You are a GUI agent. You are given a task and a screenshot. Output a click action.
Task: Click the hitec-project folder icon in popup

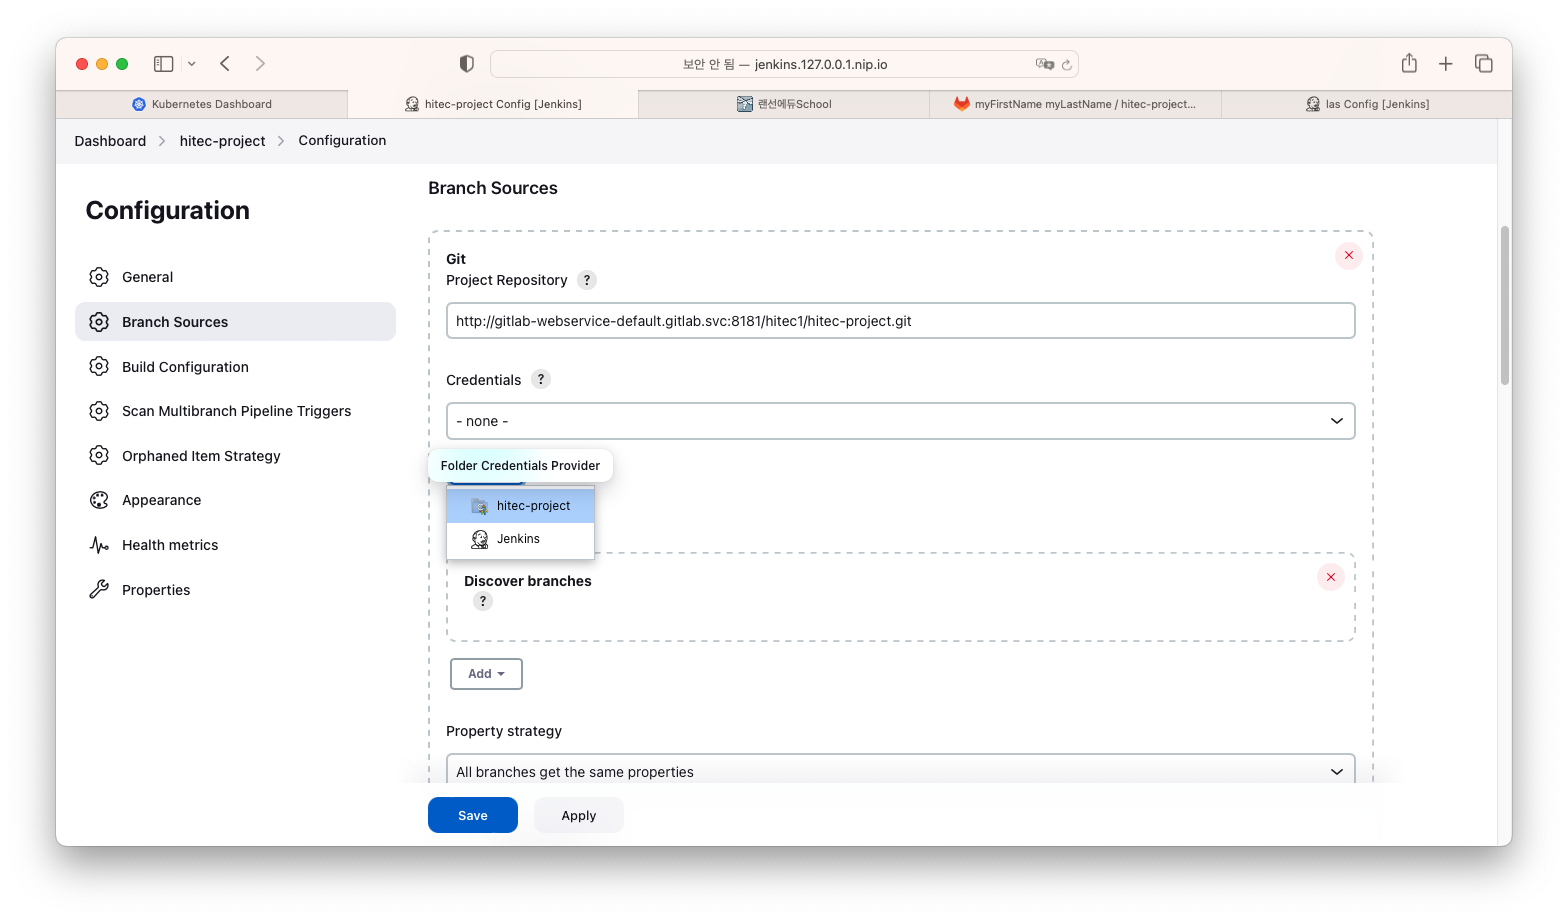[x=479, y=506]
